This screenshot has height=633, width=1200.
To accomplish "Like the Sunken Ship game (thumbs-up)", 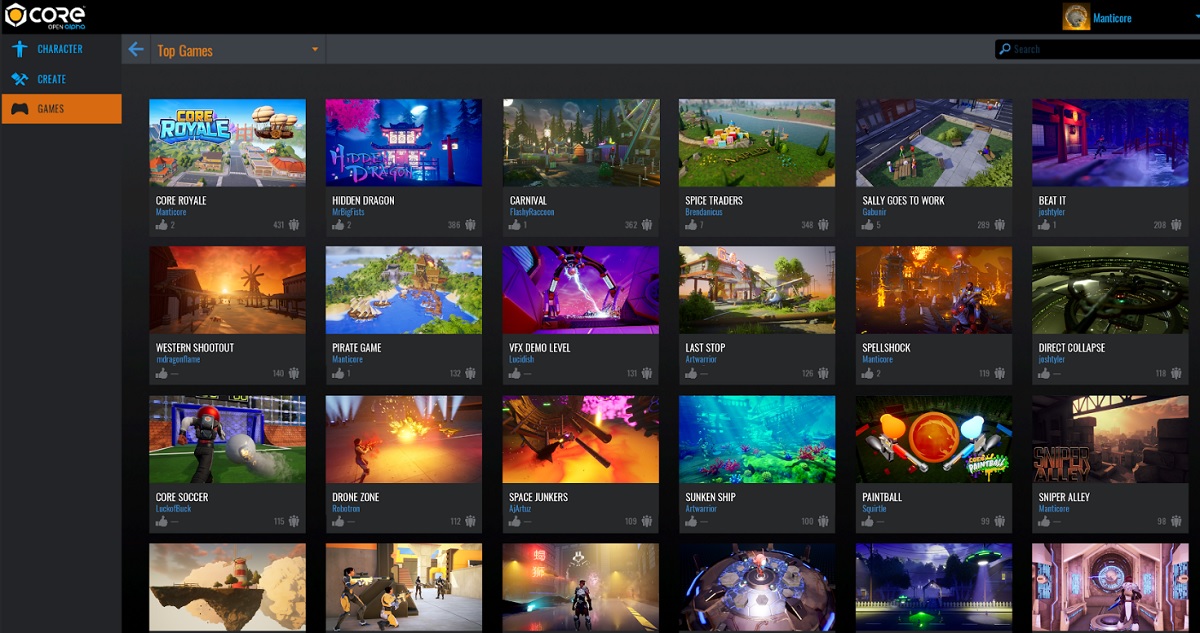I will pyautogui.click(x=691, y=521).
